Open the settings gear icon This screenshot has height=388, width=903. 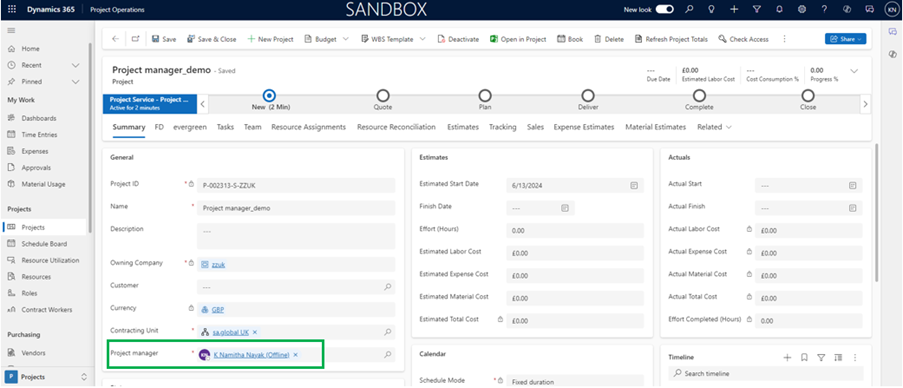click(x=802, y=9)
